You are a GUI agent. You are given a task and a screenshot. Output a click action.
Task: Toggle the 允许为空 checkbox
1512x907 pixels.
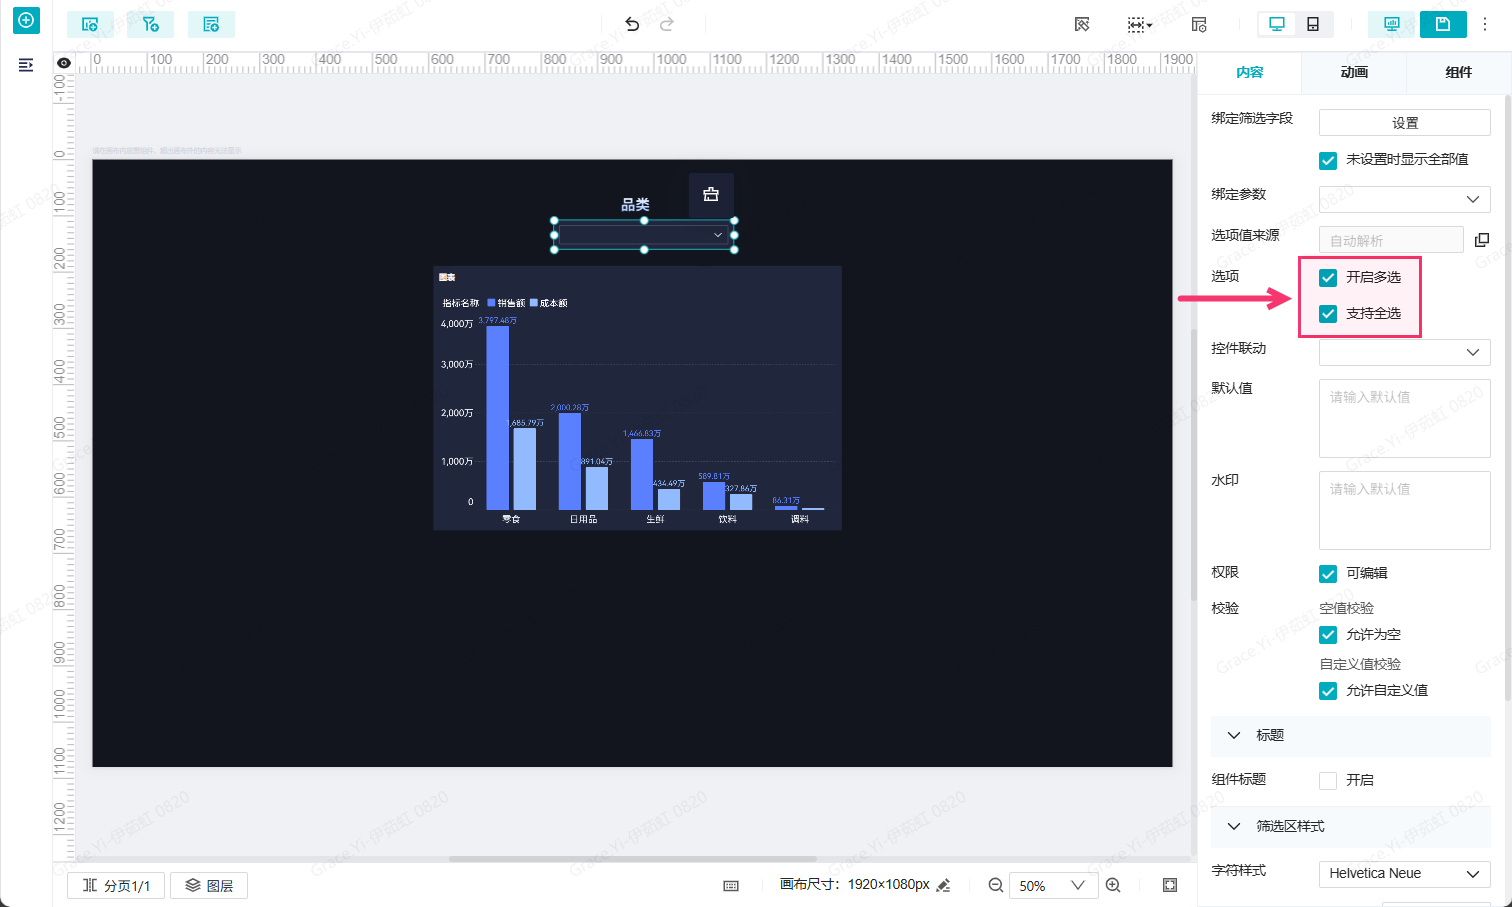(1328, 635)
